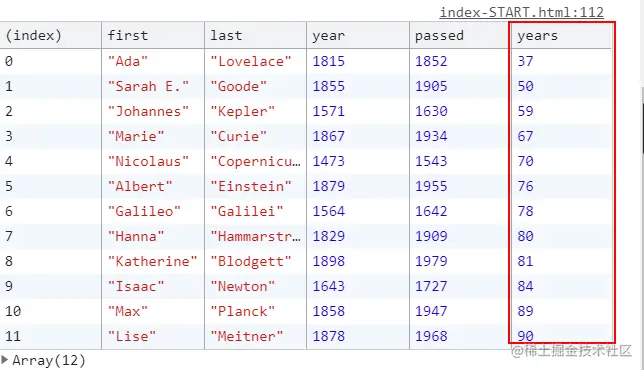644x370 pixels.
Task: Expand the Array(12) disclosure triangle
Action: (5, 360)
